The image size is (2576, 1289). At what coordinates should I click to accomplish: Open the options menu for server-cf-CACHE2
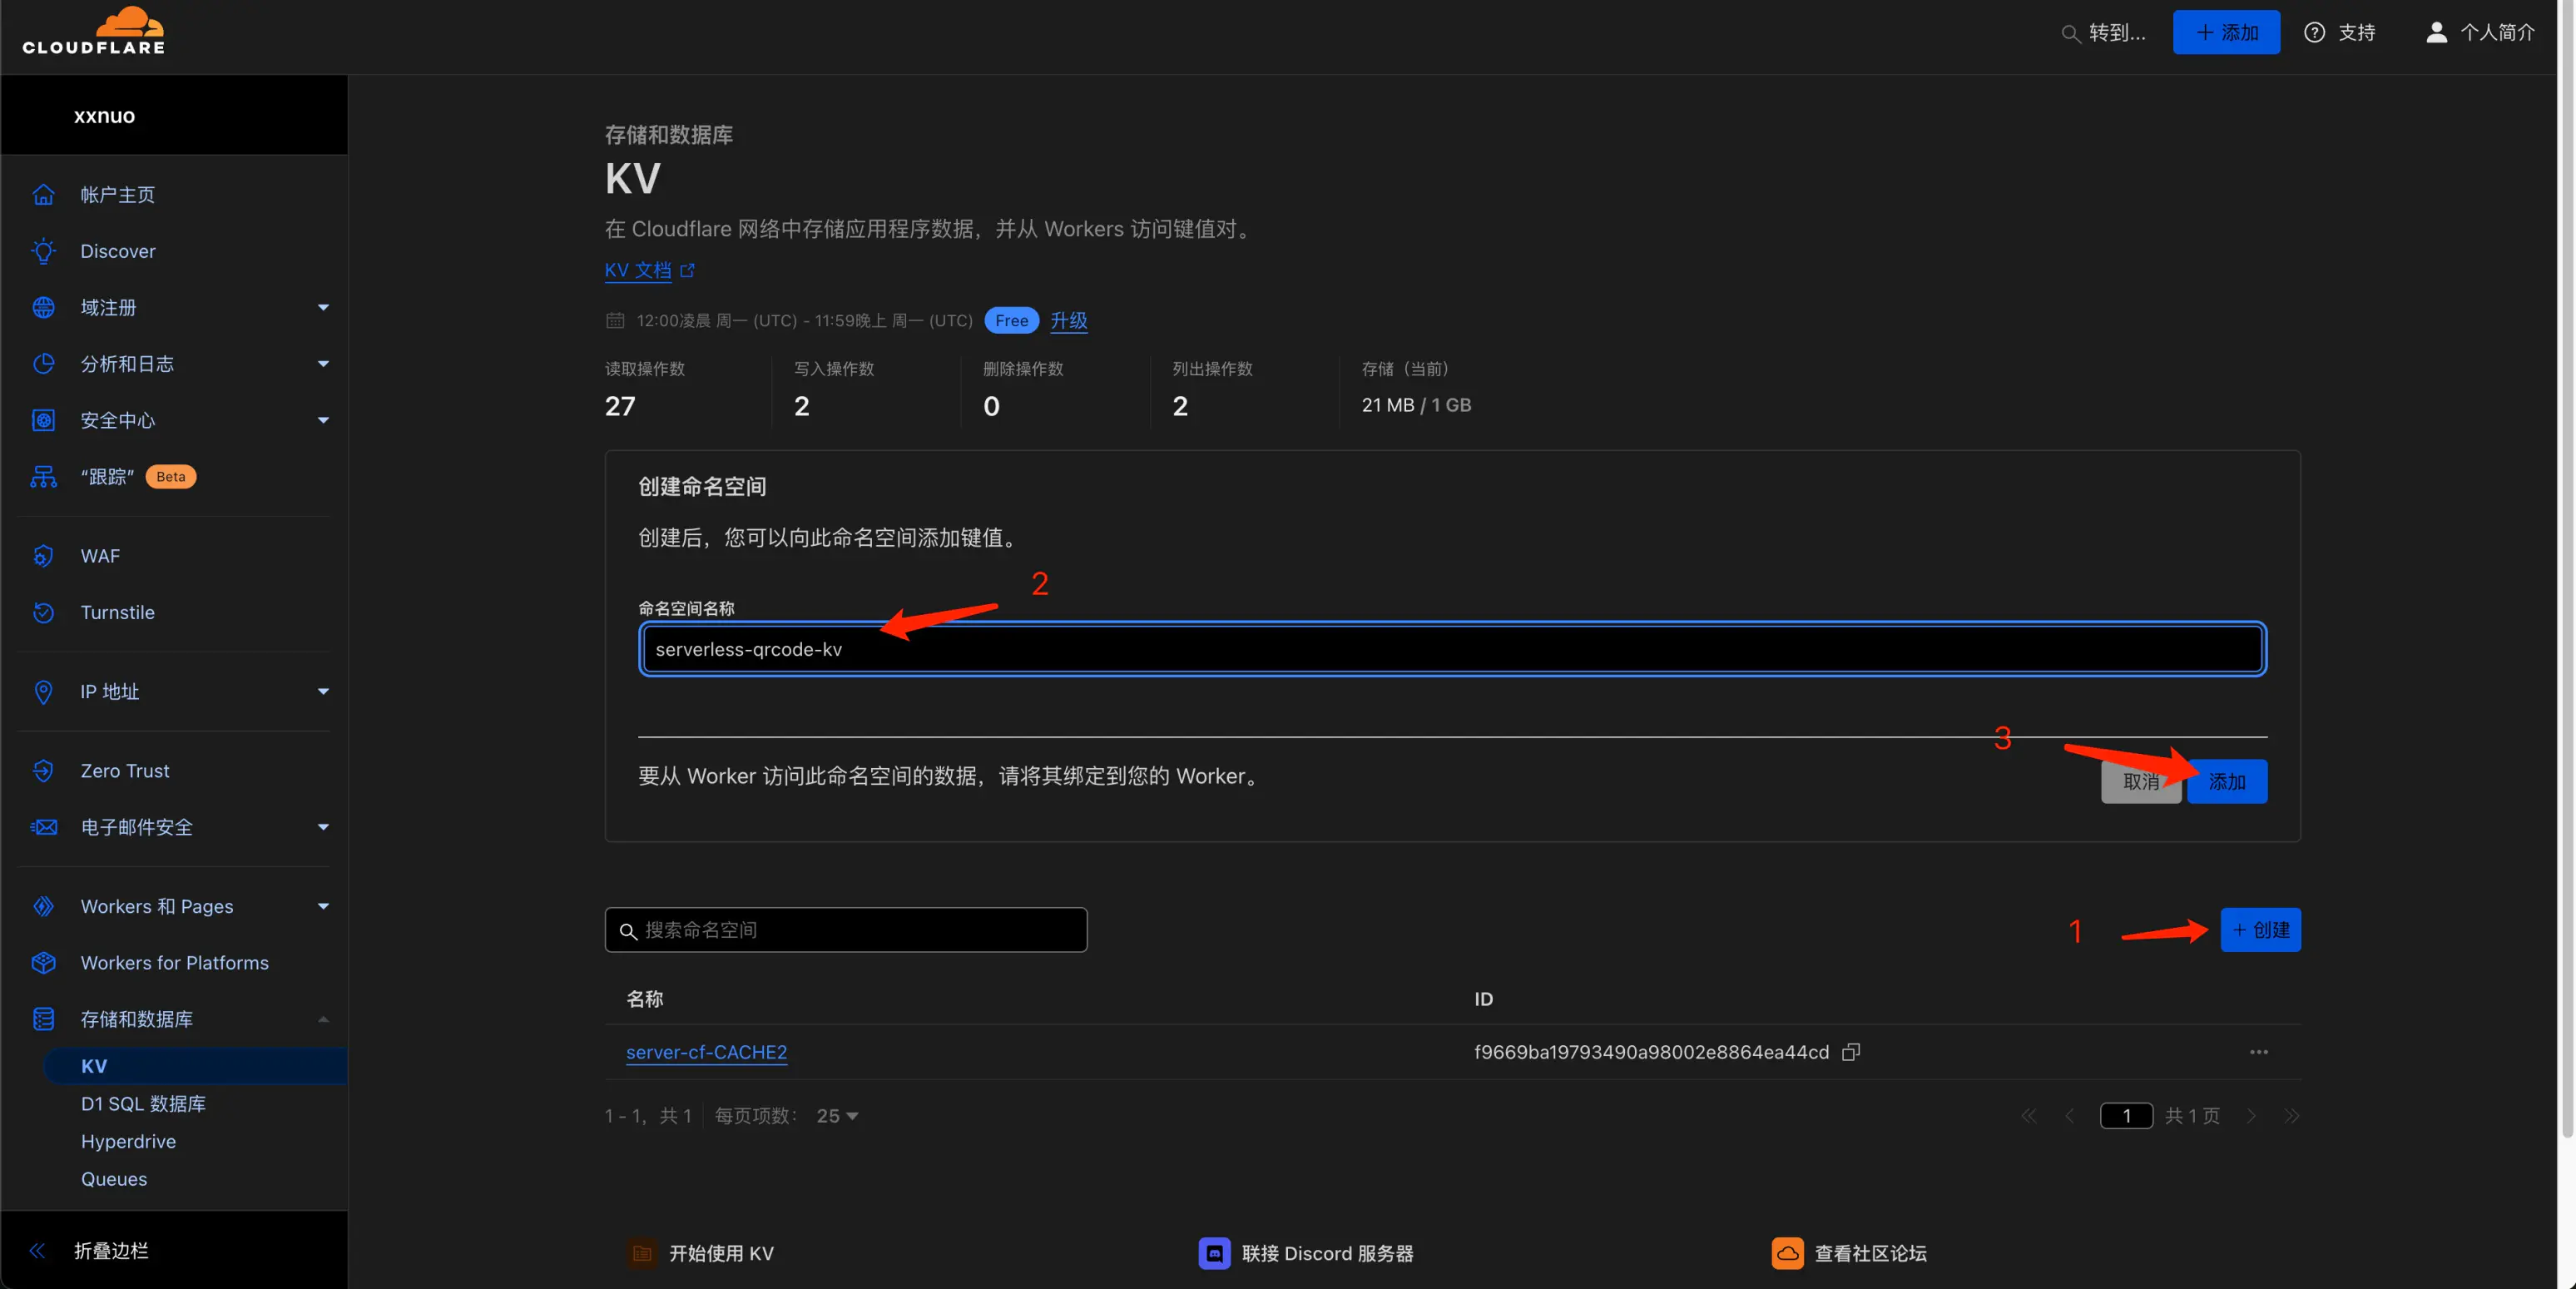point(2258,1051)
